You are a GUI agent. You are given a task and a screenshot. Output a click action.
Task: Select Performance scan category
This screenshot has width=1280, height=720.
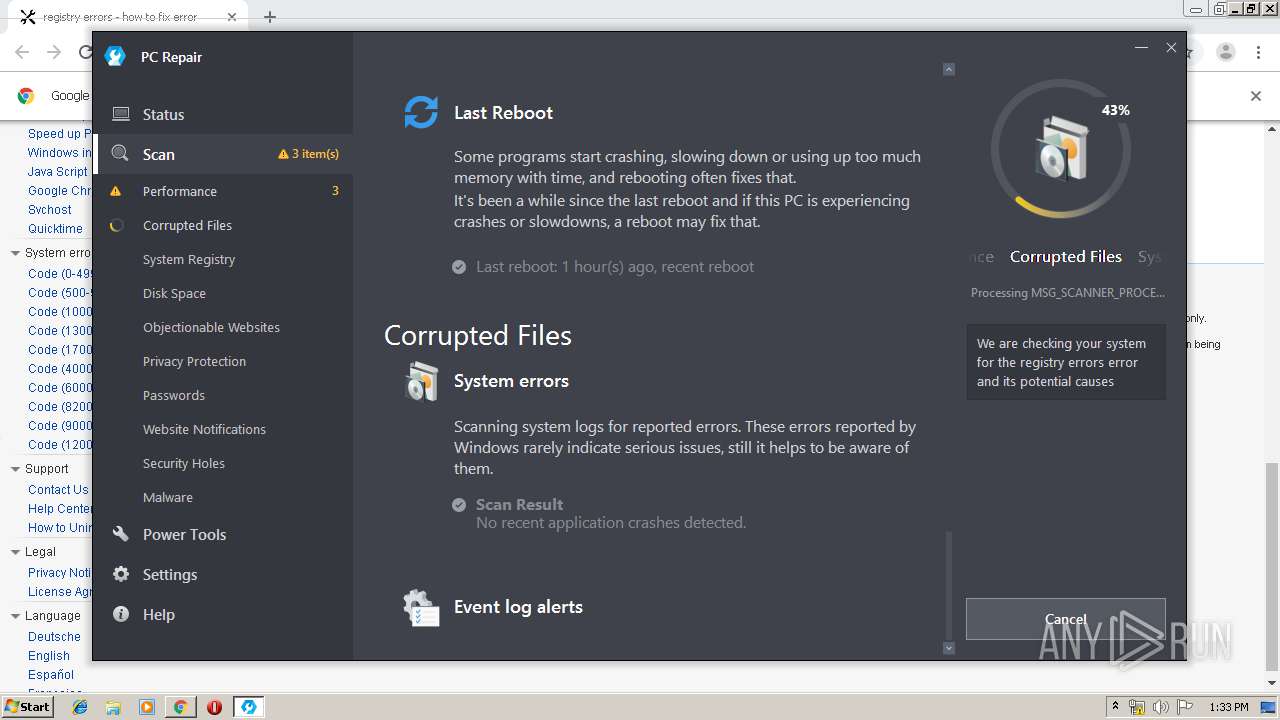coord(223,191)
